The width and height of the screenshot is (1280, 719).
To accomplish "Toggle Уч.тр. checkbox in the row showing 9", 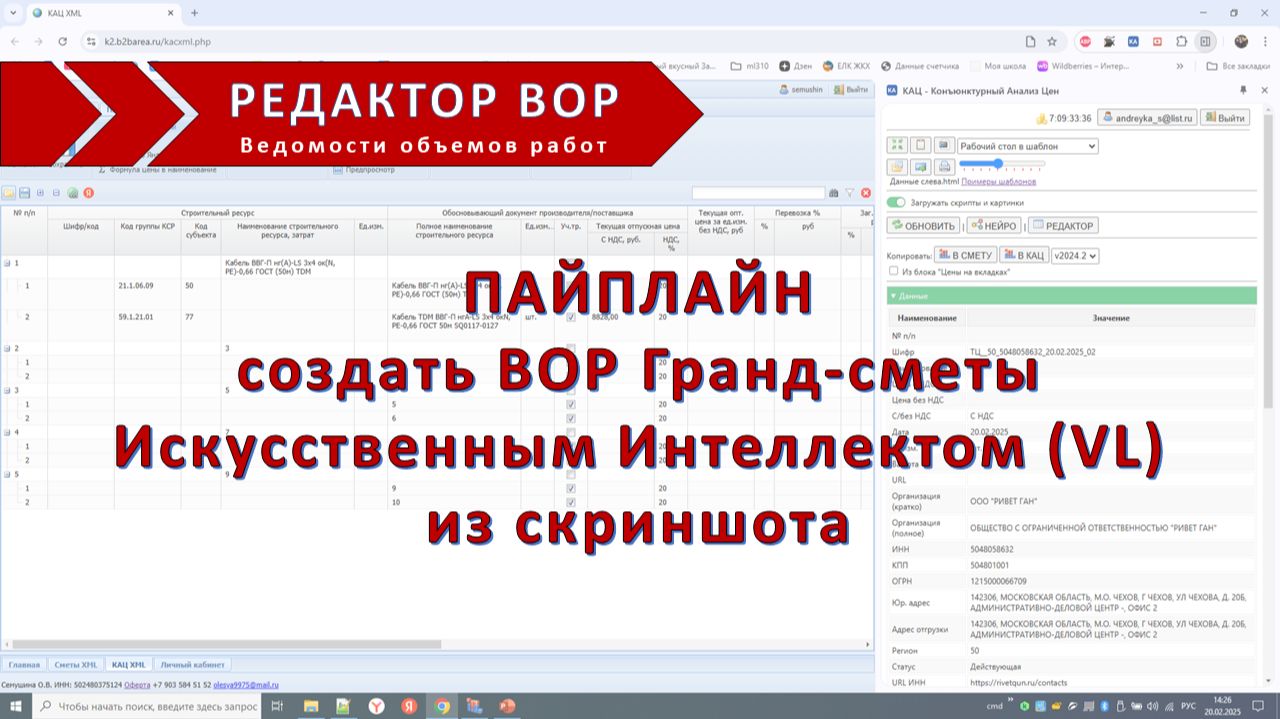I will click(570, 489).
